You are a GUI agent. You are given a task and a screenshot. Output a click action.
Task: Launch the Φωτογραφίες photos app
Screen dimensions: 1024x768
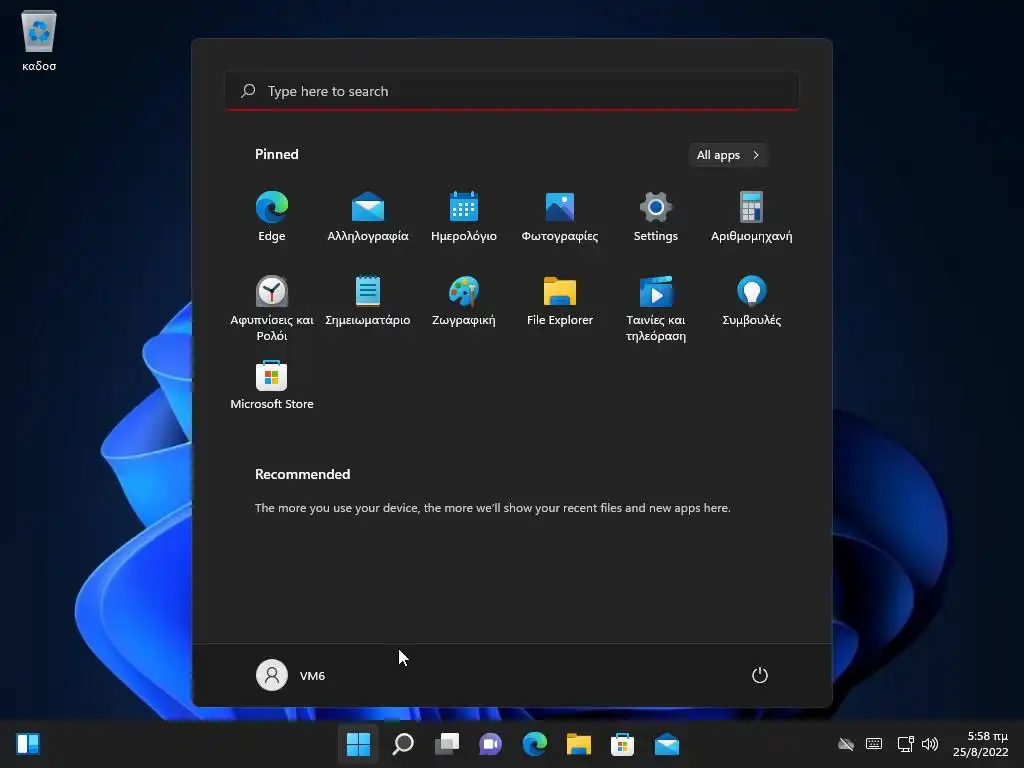coord(560,217)
